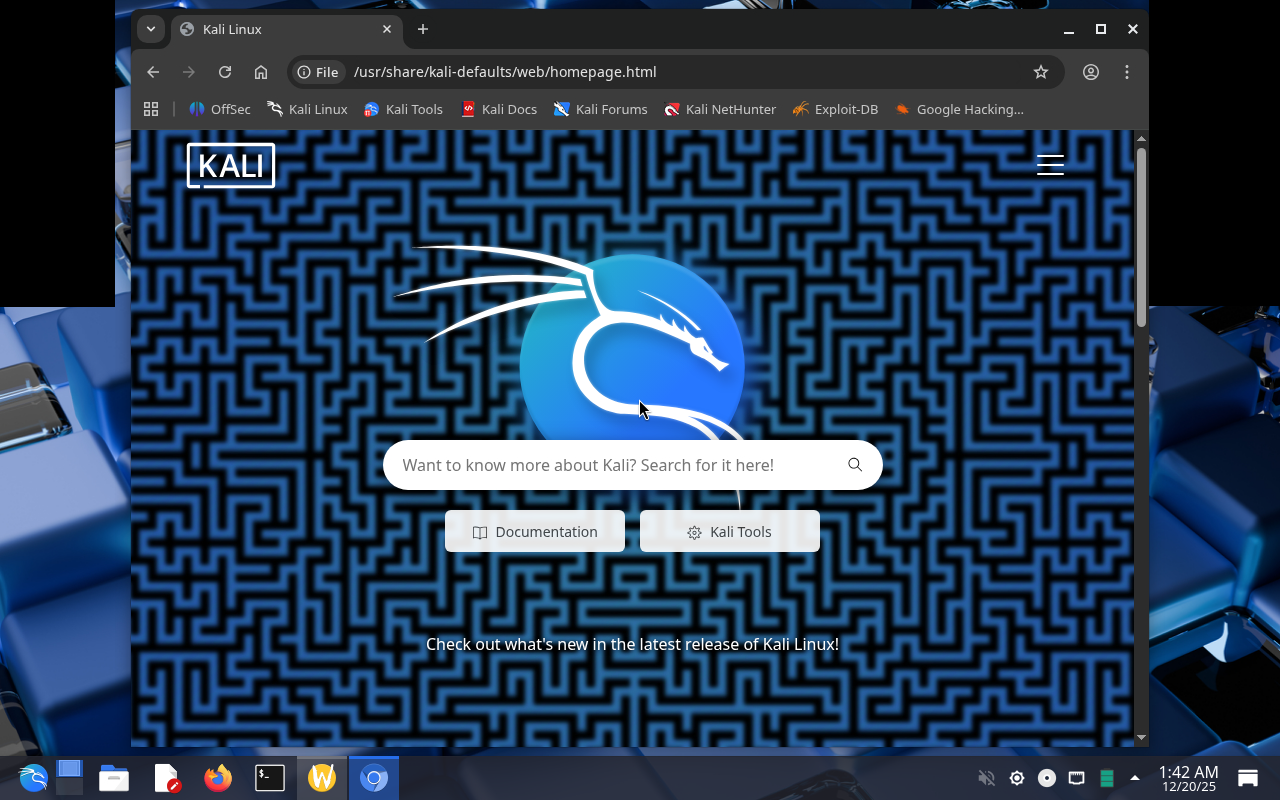
Task: Bookmark this page with the star icon
Action: coord(1041,72)
